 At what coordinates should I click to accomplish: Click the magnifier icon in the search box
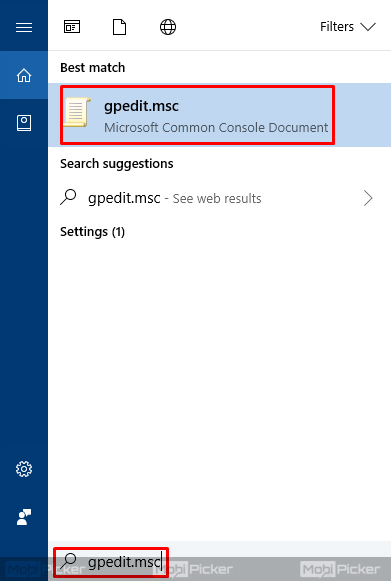(x=69, y=561)
